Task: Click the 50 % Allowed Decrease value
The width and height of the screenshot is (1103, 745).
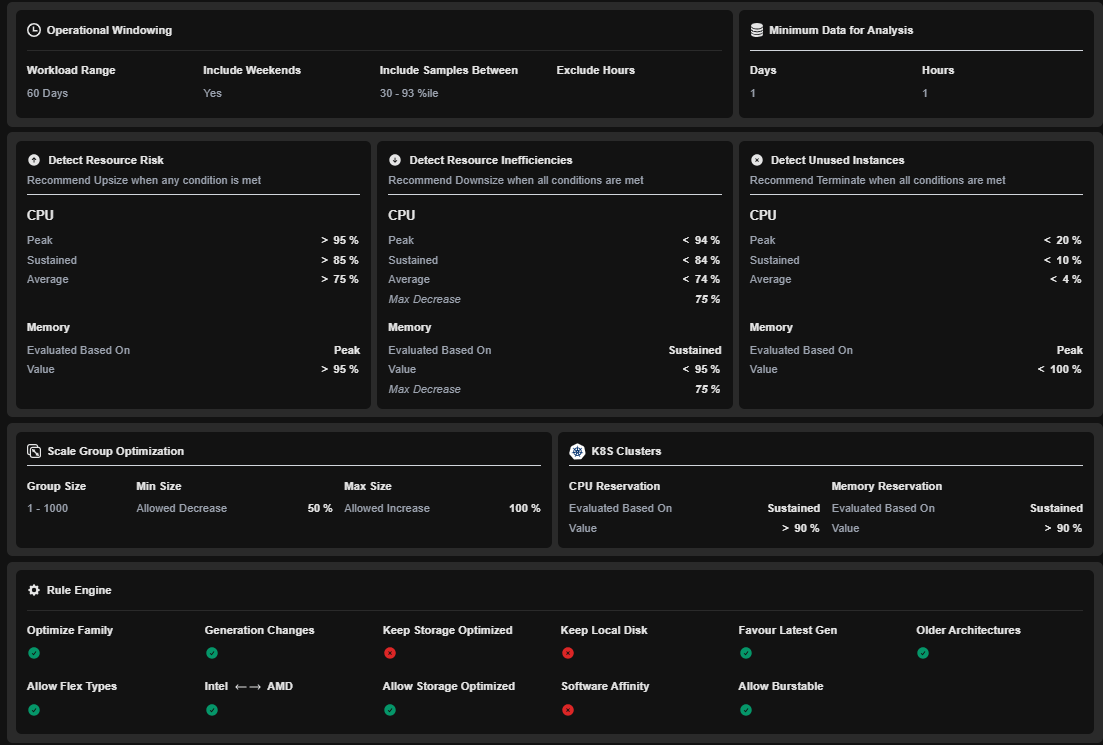Action: [319, 508]
